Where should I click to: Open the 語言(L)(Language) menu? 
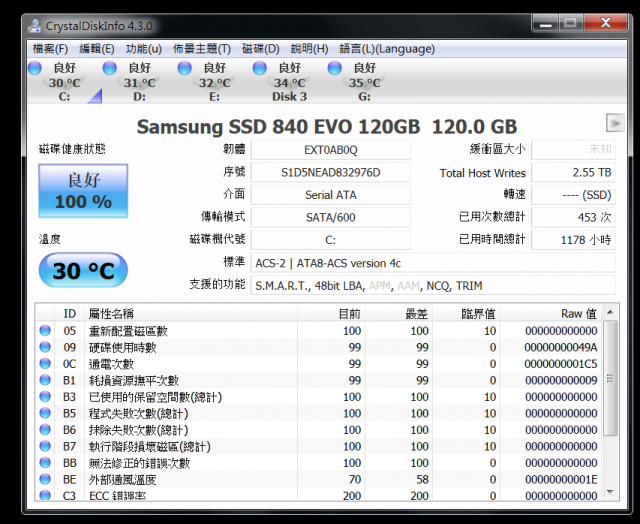pos(387,49)
